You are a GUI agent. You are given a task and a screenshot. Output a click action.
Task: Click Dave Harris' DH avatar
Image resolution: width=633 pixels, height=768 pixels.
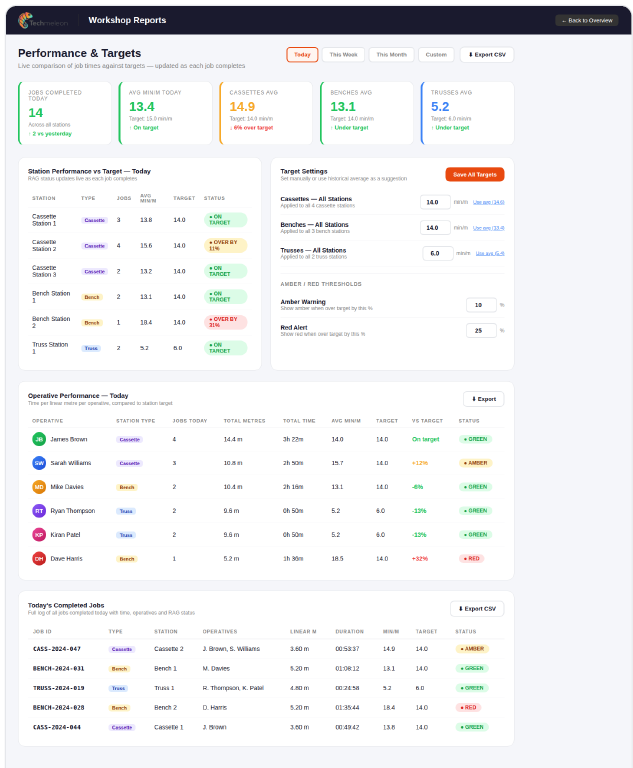(x=39, y=558)
